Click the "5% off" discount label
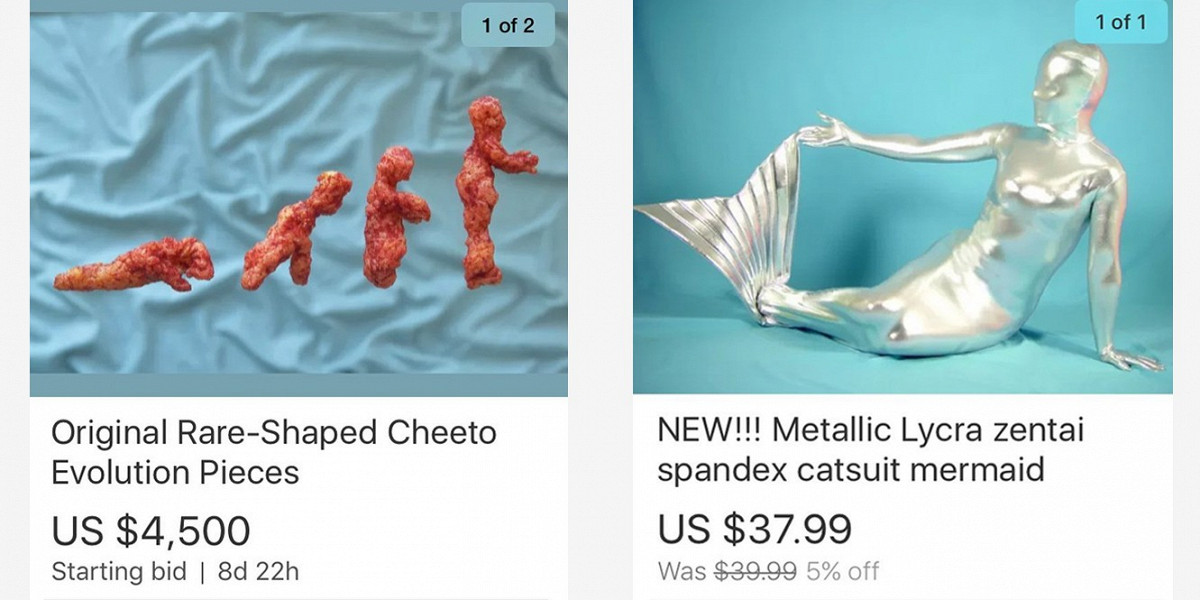 click(x=842, y=571)
